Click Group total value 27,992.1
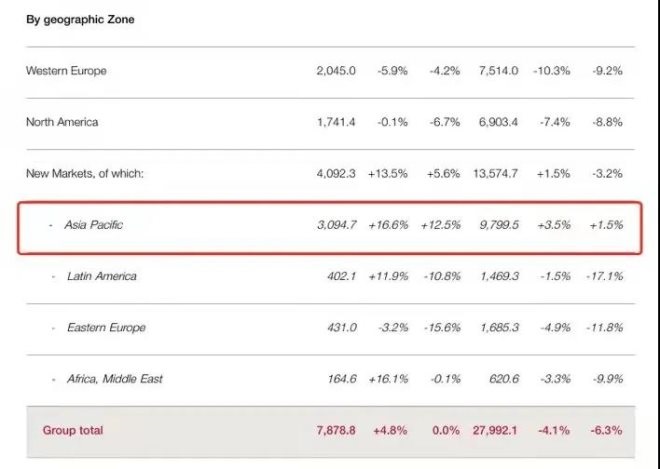Image resolution: width=660 pixels, height=469 pixels. coord(495,430)
